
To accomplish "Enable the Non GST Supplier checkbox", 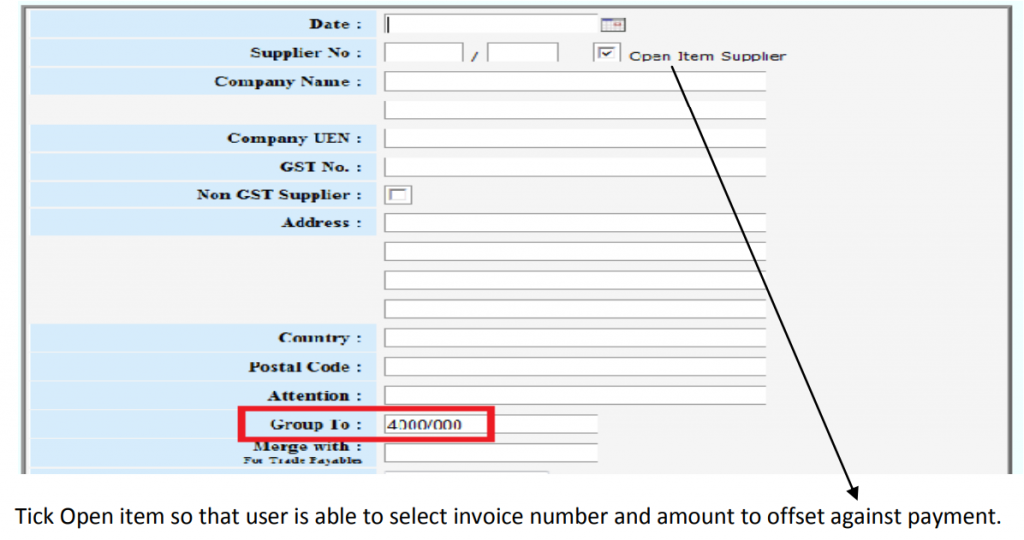I will (x=399, y=195).
